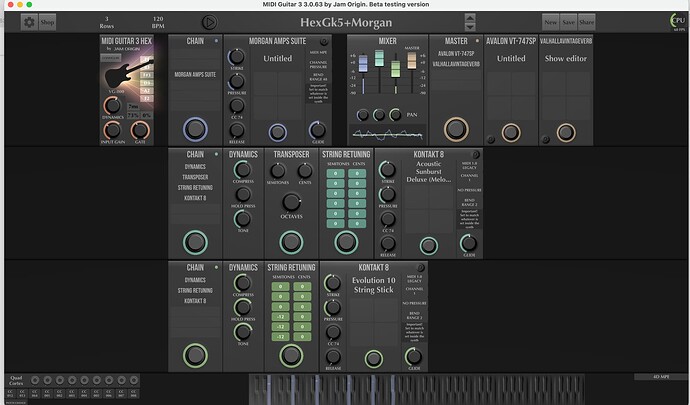Click the Morgan Amps Suite Pressure knob

(237, 81)
